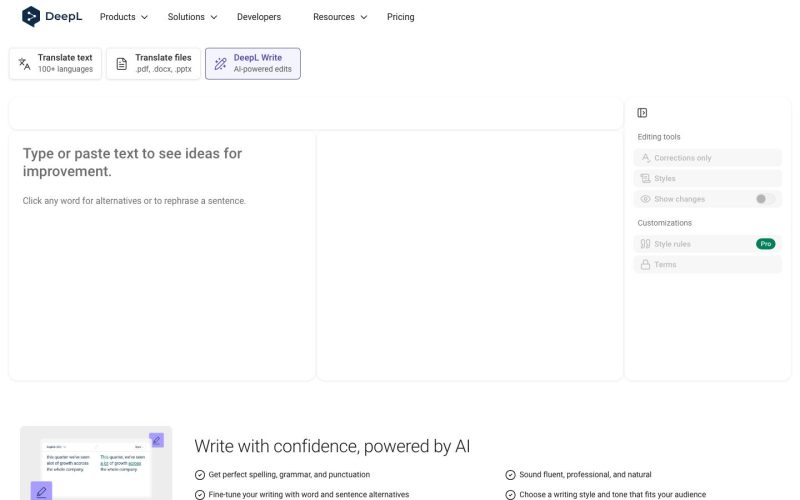Viewport: 800px width, 500px height.
Task: Collapse the editing tools sidebar panel
Action: pyautogui.click(x=642, y=113)
